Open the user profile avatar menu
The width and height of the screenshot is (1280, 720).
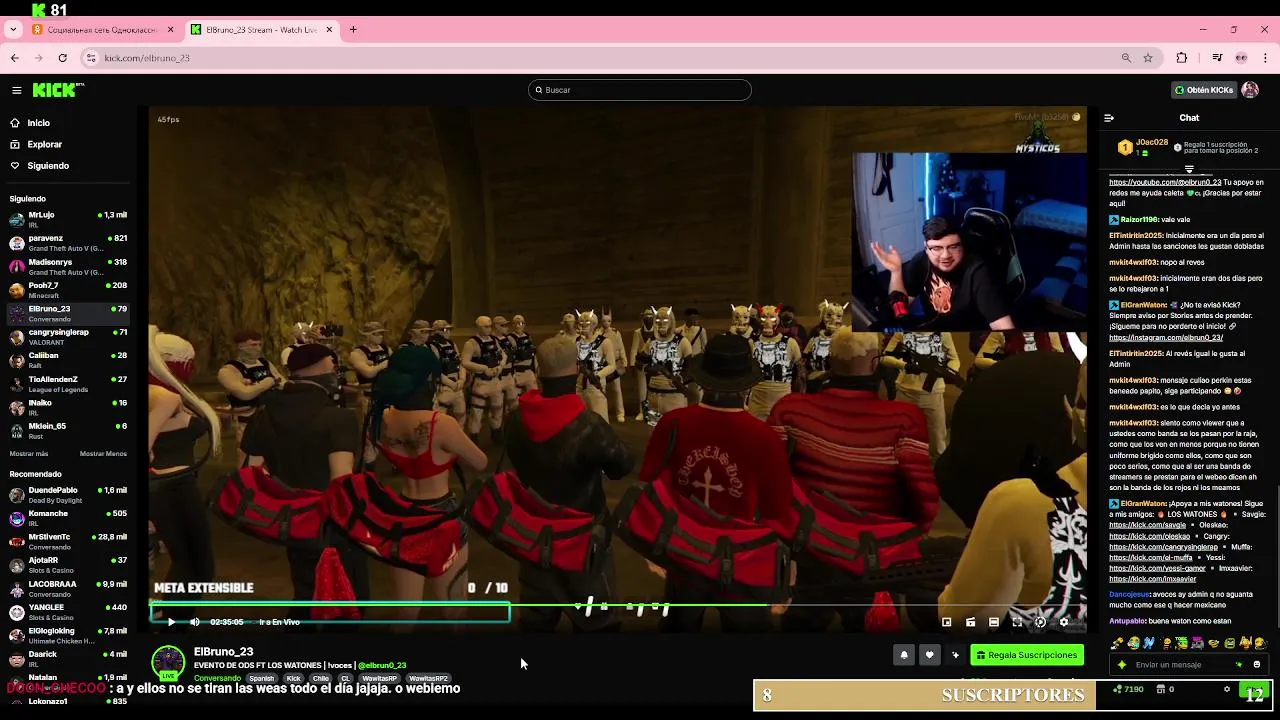click(1250, 90)
